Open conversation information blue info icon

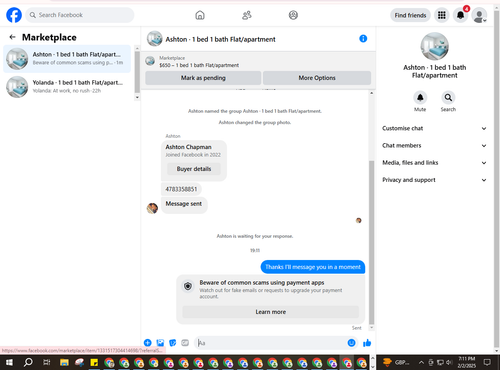363,39
